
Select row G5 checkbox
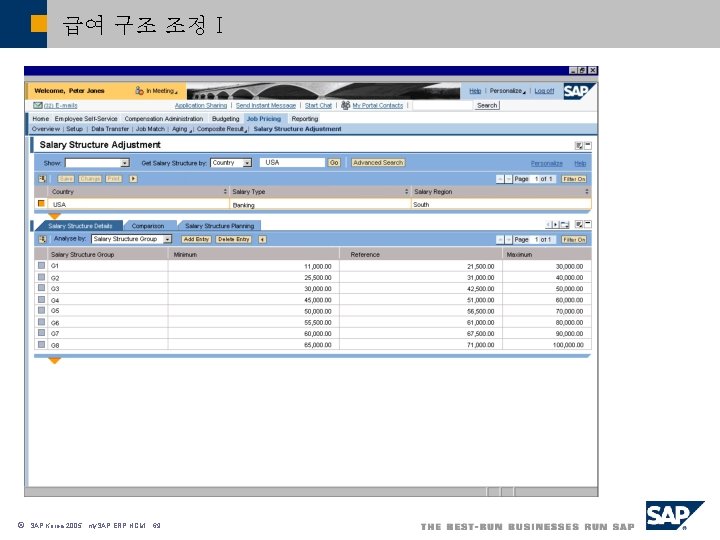(x=41, y=310)
